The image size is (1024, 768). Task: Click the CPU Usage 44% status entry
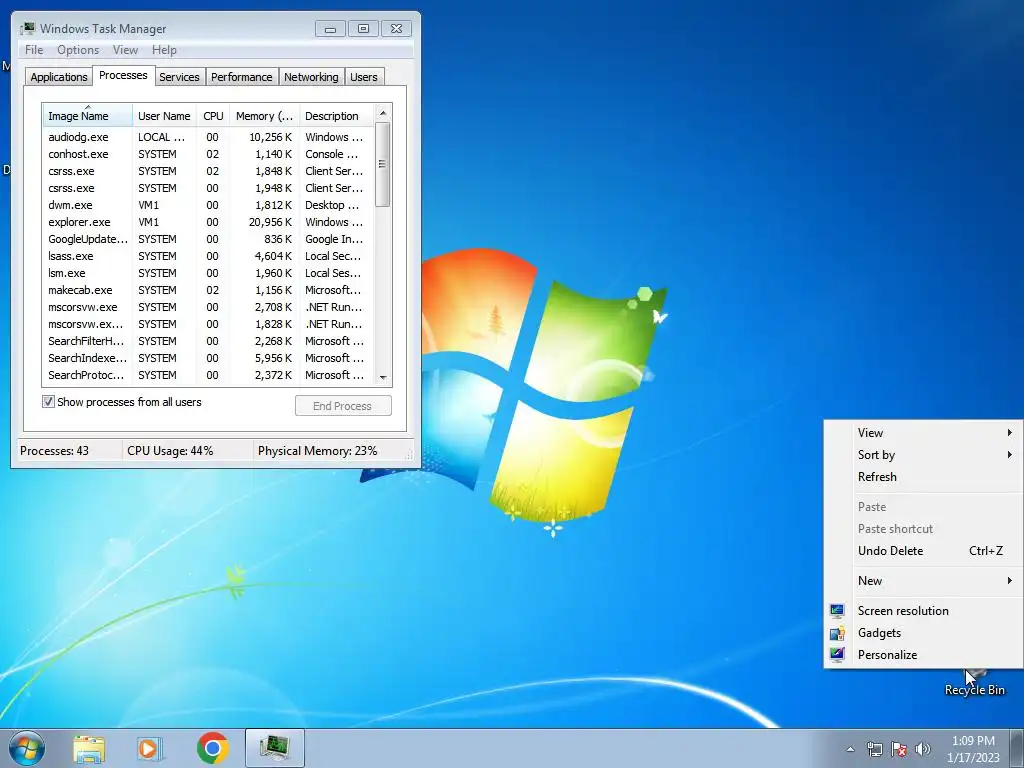tap(170, 451)
